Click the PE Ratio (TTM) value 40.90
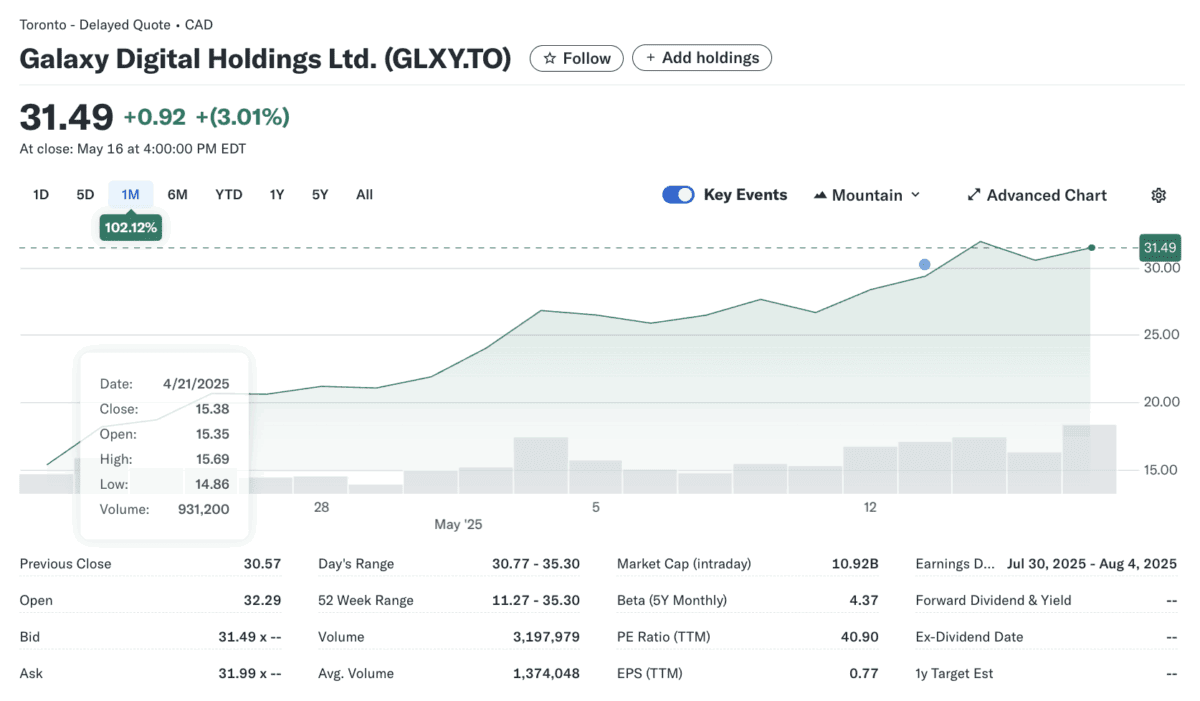 point(859,637)
